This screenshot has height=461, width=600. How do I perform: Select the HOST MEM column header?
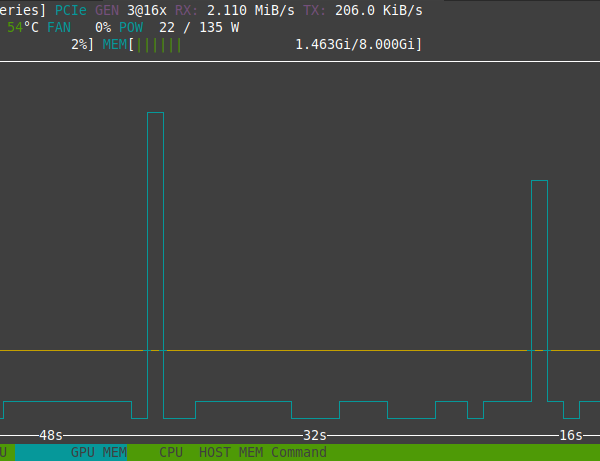point(231,452)
